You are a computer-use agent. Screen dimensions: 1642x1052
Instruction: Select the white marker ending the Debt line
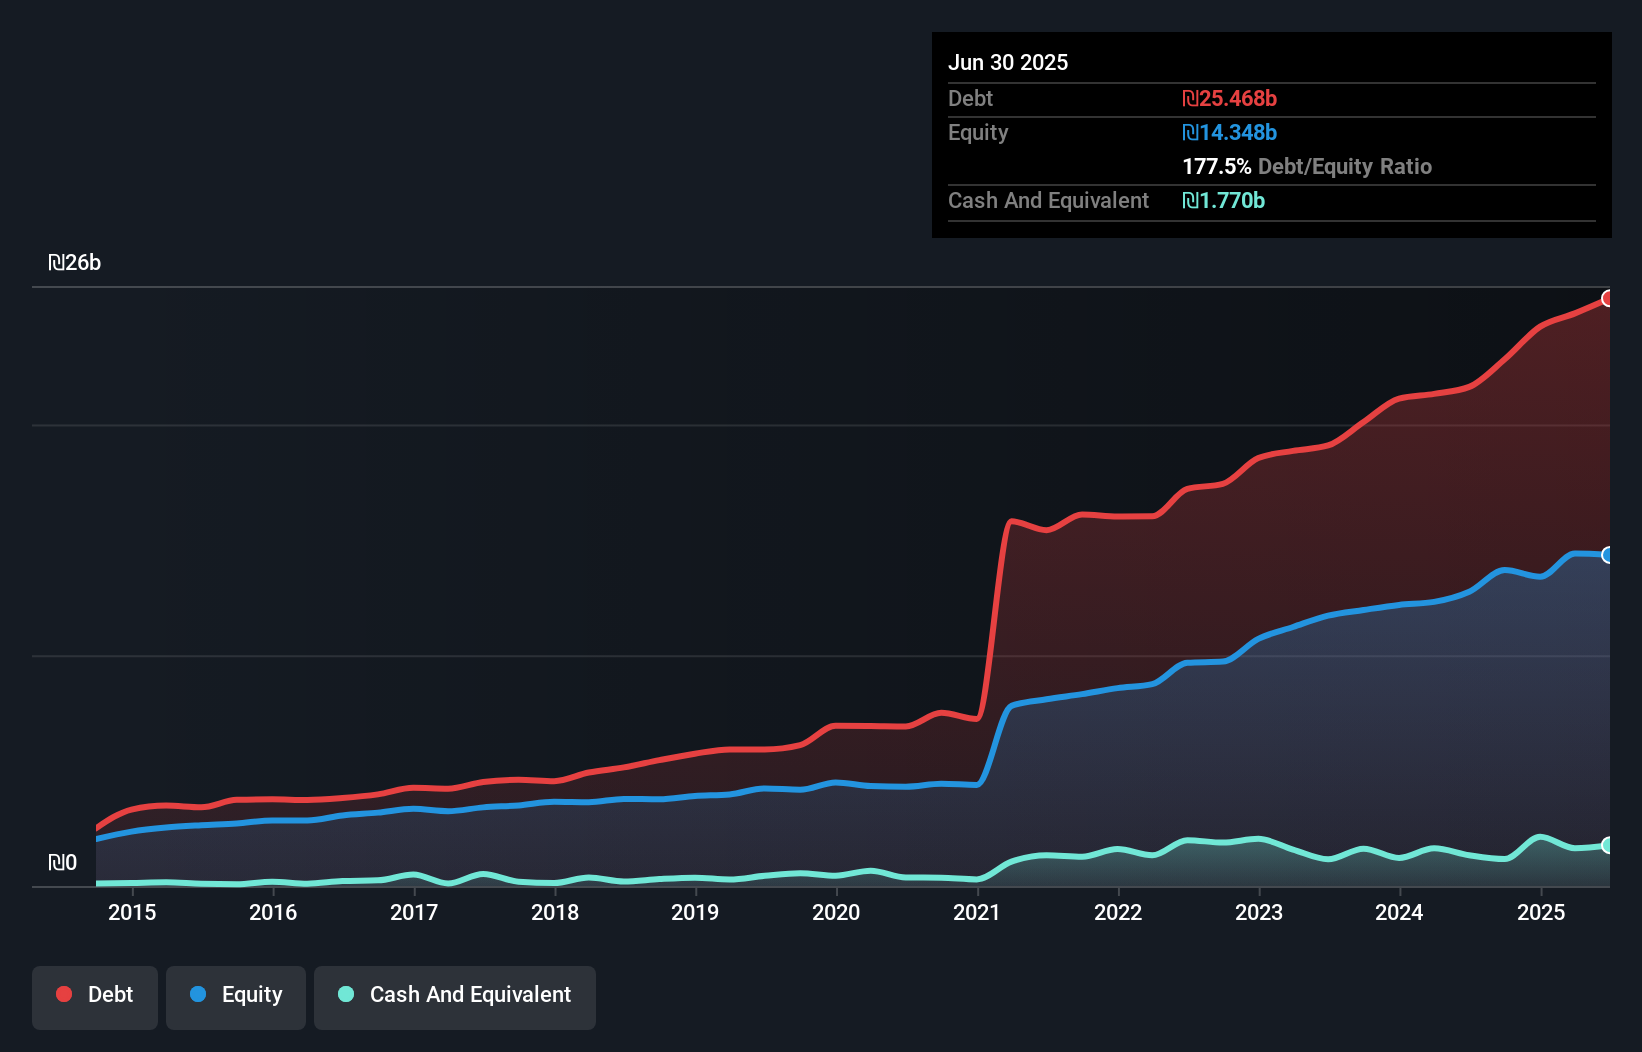coord(1608,298)
